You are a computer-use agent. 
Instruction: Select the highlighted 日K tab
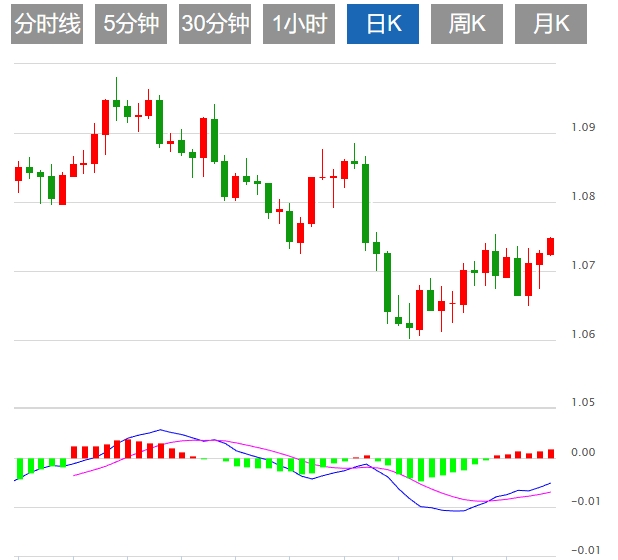click(x=383, y=25)
